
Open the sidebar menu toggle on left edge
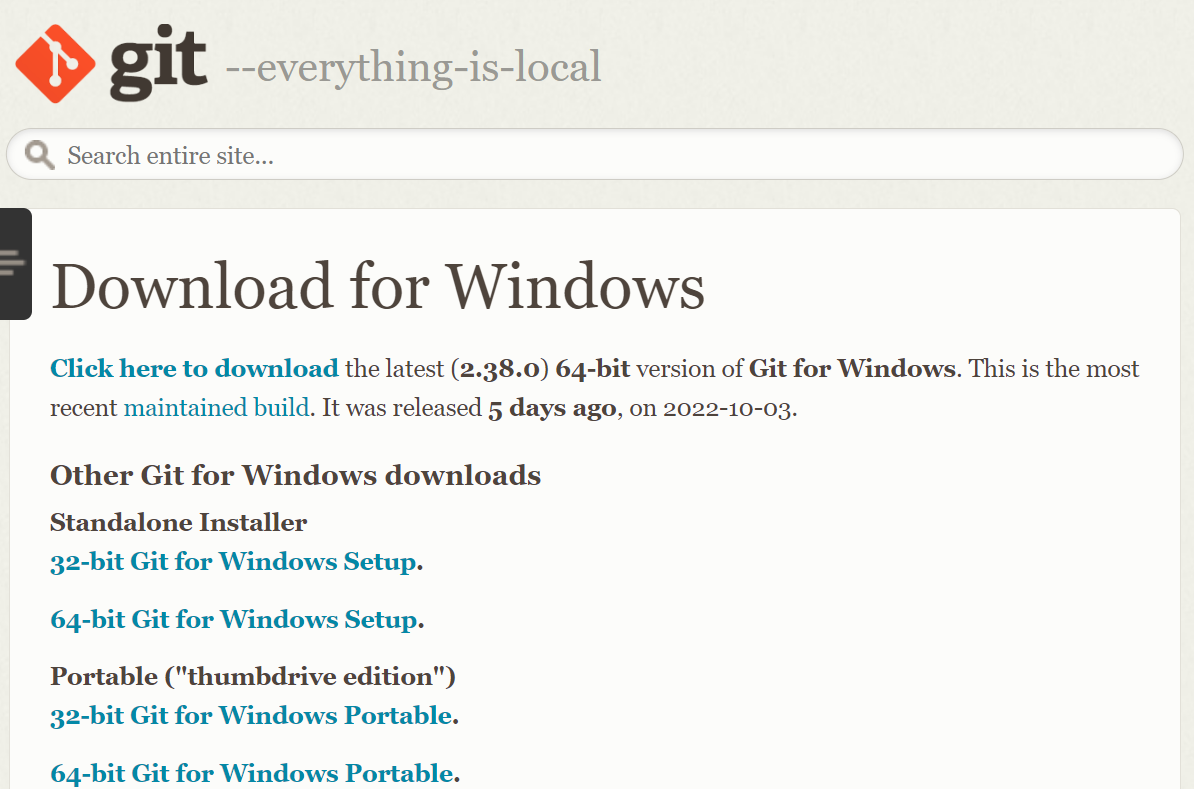point(14,264)
